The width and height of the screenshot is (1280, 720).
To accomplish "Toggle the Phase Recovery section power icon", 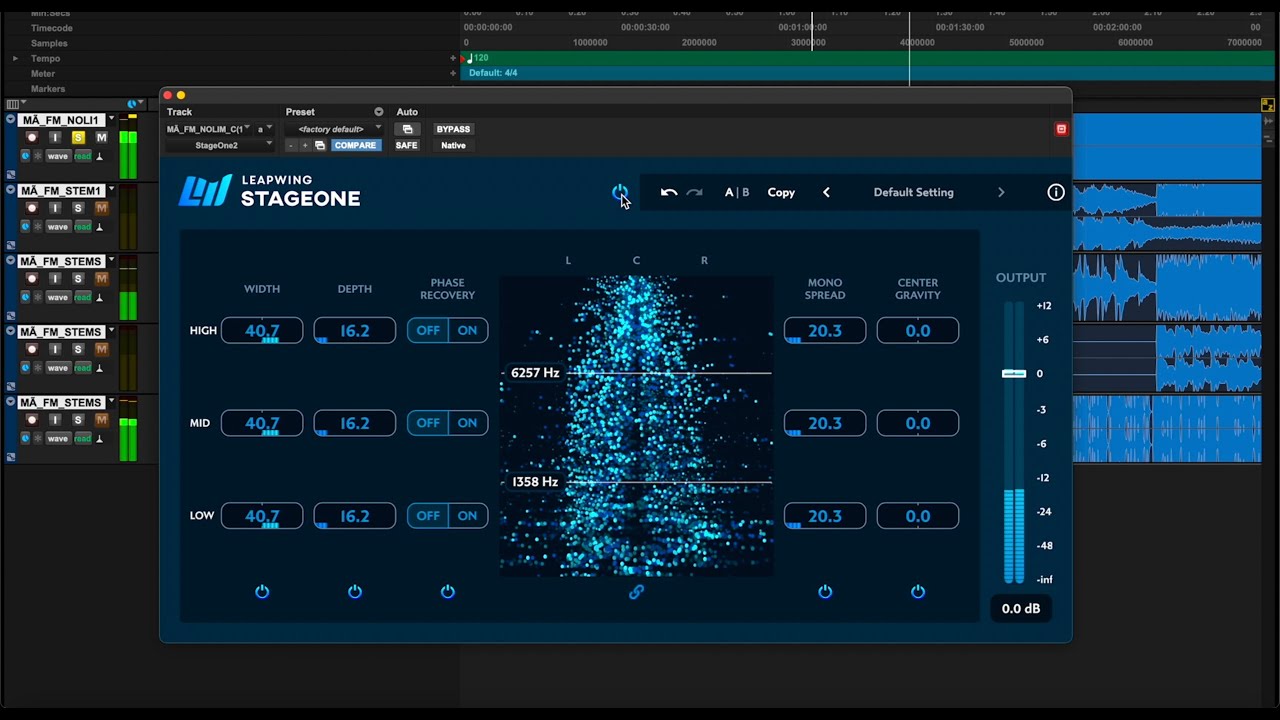I will point(448,592).
